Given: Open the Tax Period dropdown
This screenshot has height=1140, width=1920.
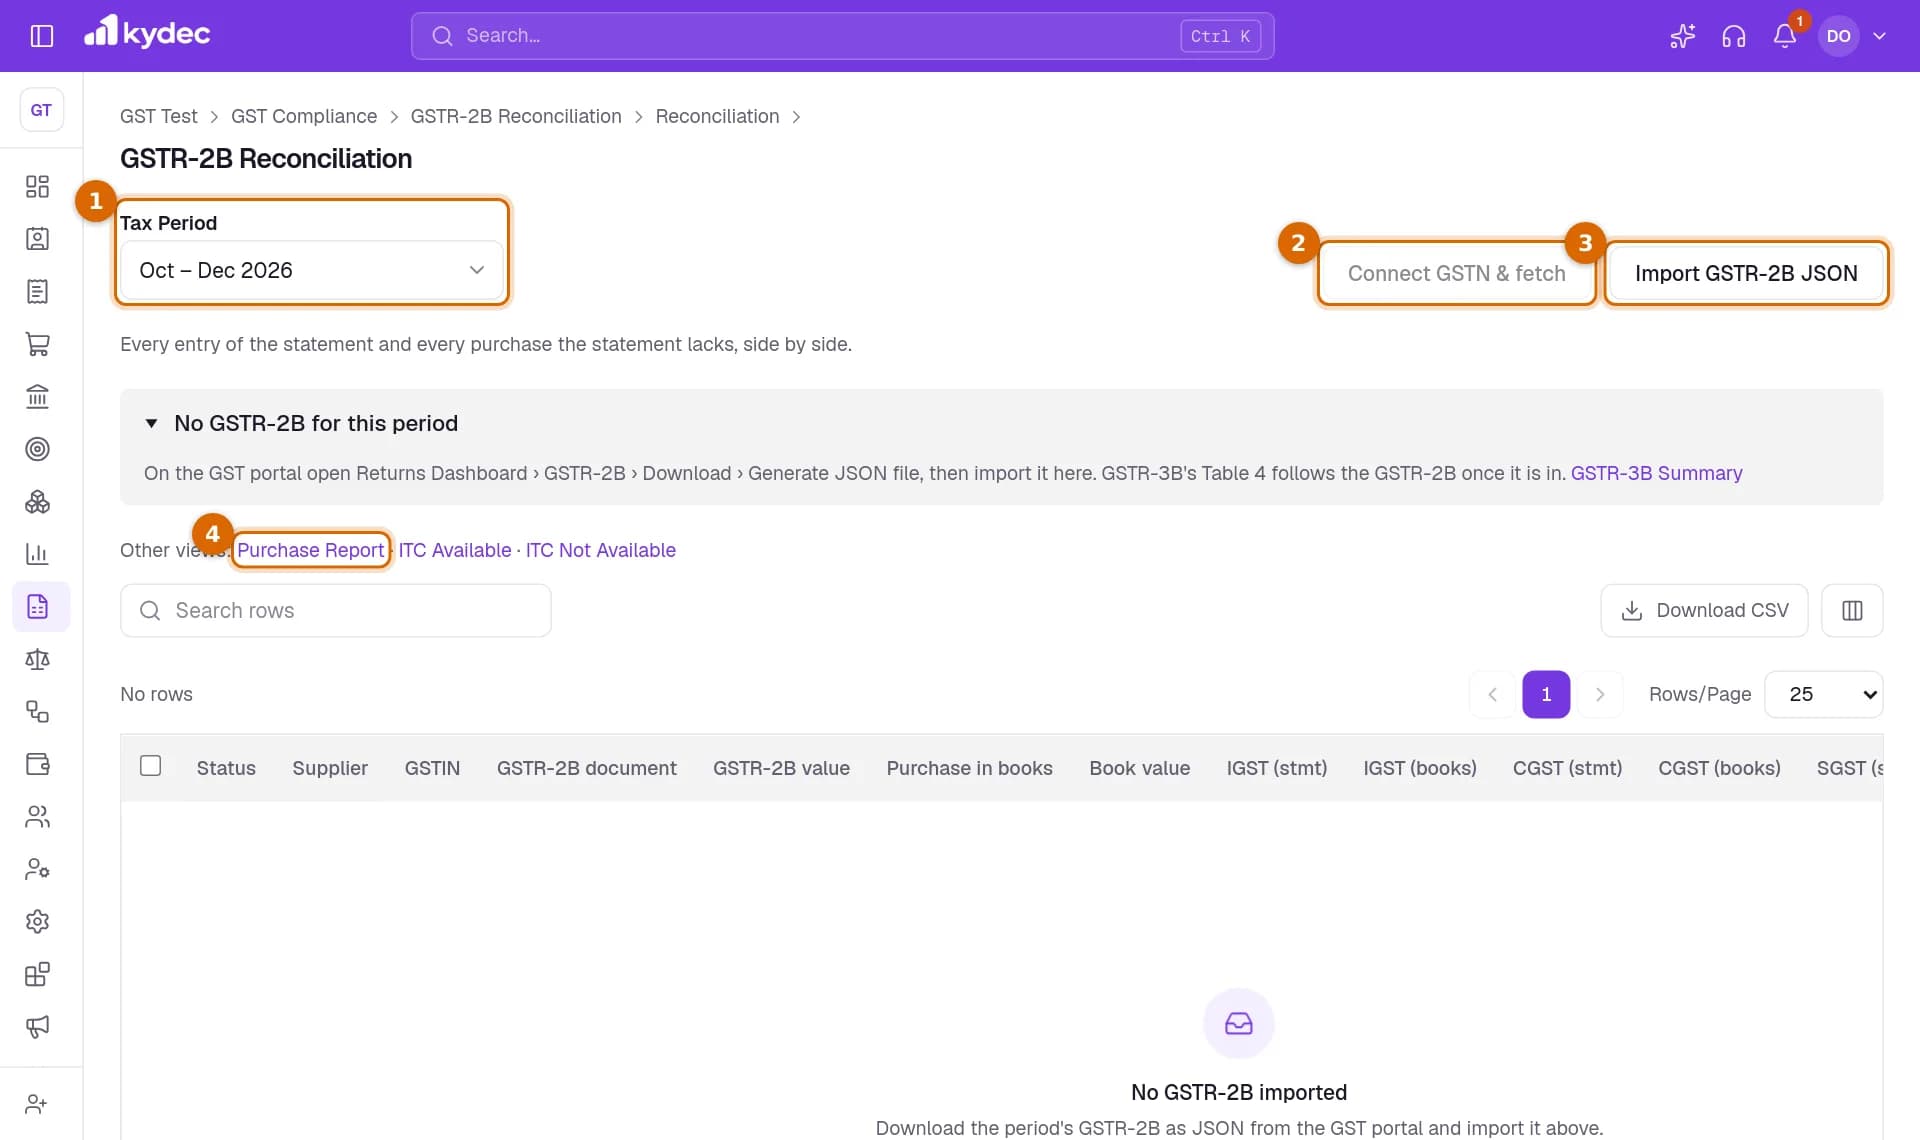Looking at the screenshot, I should [x=312, y=270].
